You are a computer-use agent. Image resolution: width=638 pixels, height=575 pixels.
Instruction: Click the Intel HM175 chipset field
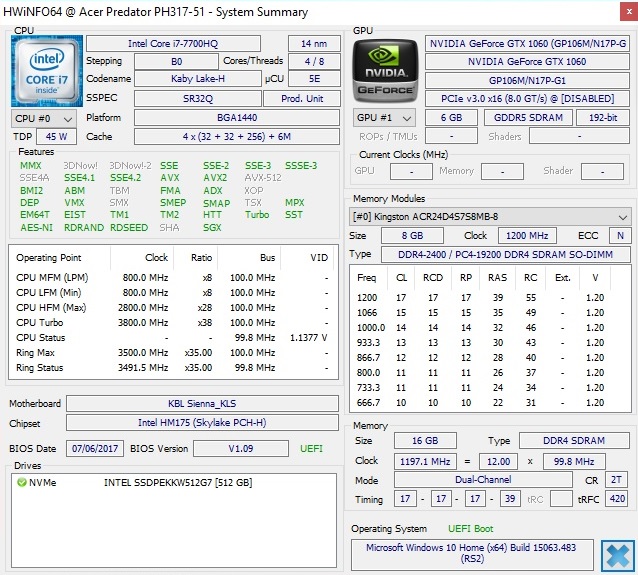(202, 423)
